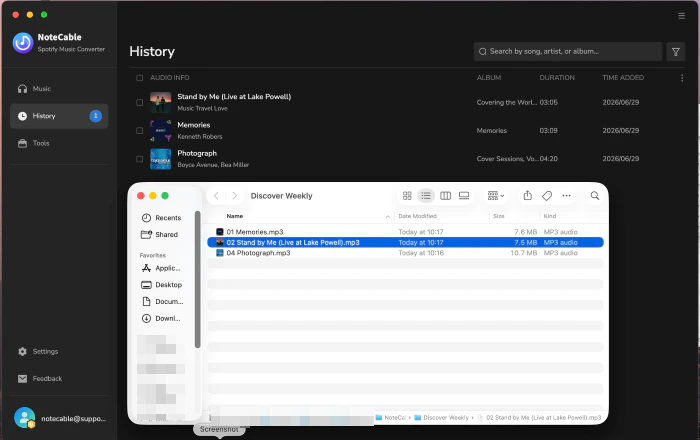
Task: Click the Stand by Me song title in History
Action: click(234, 97)
